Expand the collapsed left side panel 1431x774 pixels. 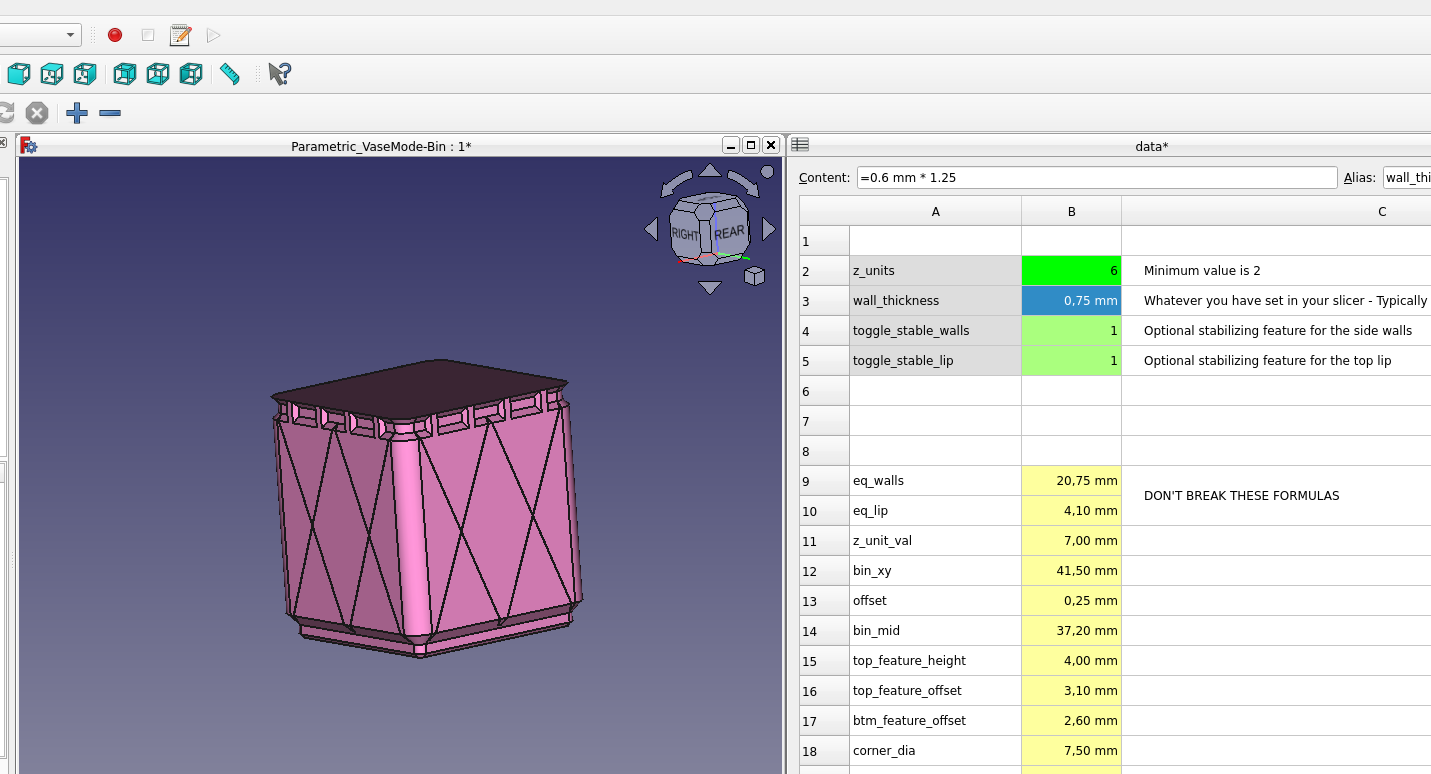tap(5, 143)
